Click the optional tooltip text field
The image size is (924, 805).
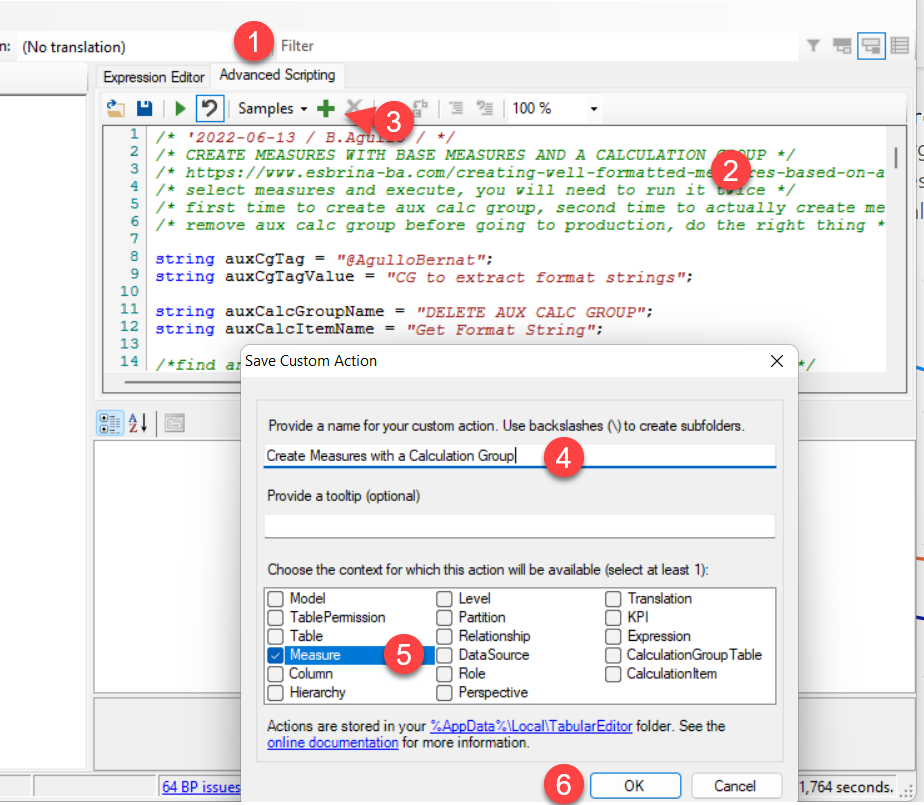(x=519, y=526)
